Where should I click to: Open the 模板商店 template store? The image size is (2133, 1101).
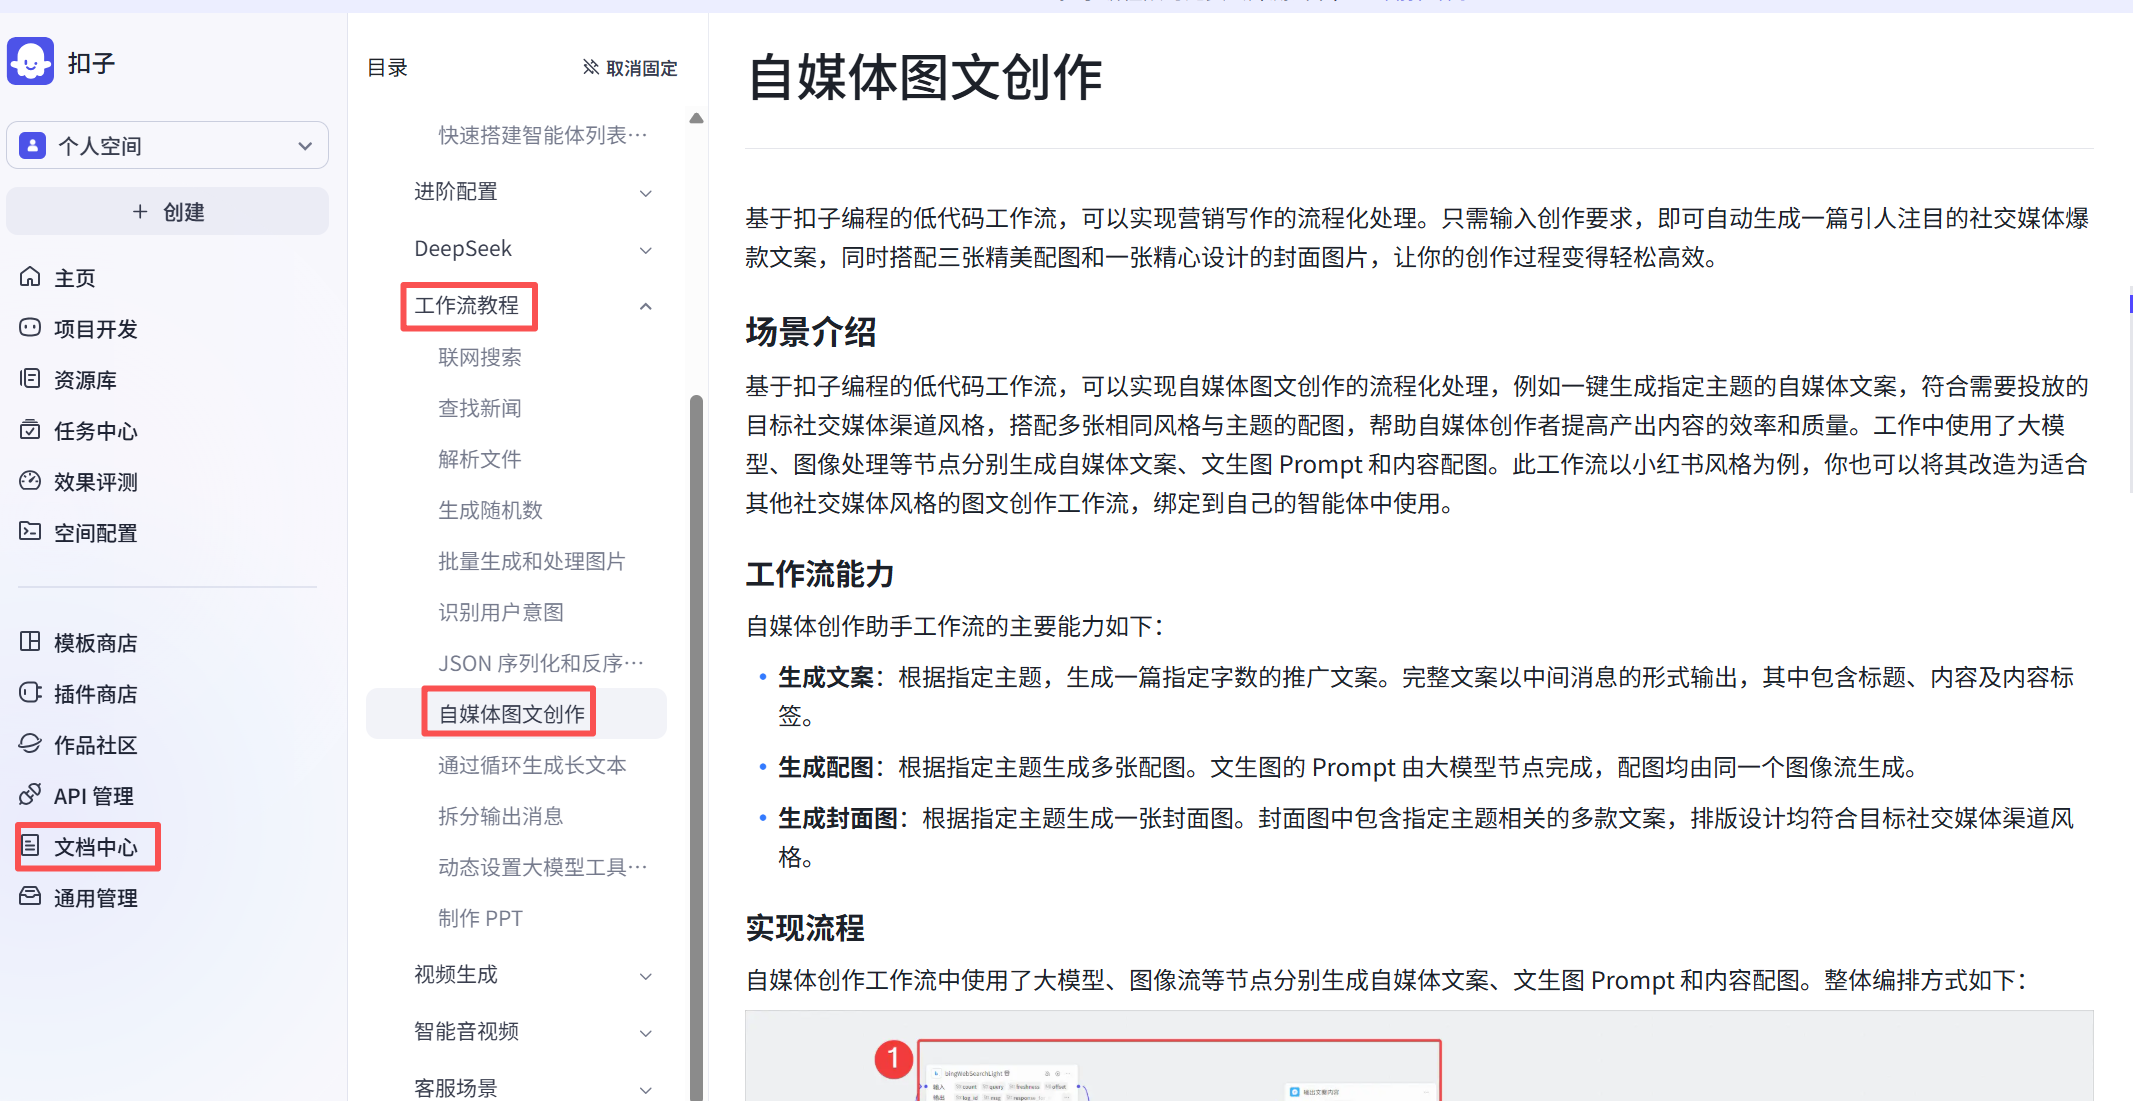tap(95, 643)
